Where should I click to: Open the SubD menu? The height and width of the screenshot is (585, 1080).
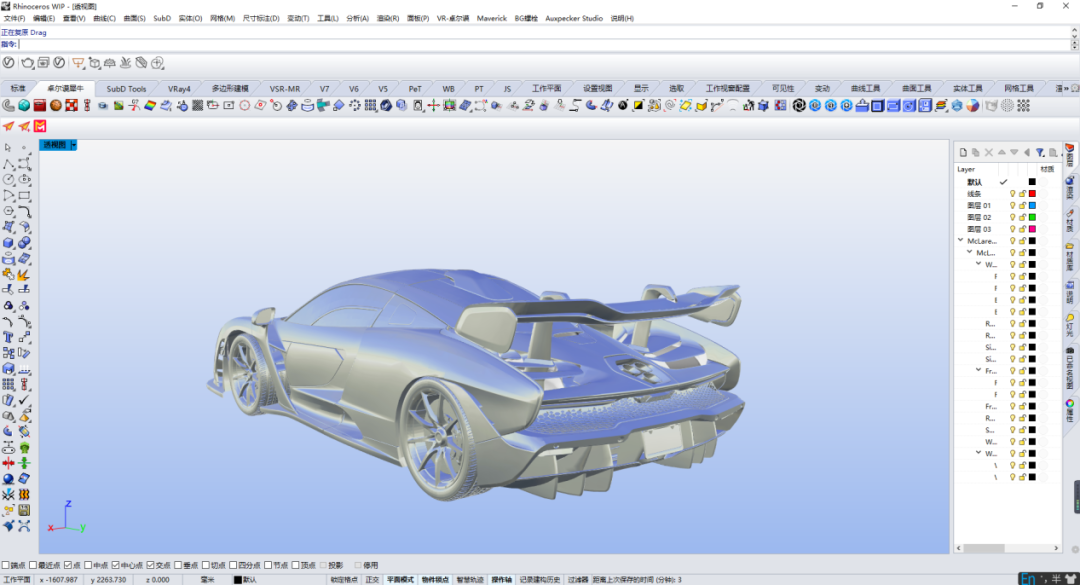pos(162,19)
